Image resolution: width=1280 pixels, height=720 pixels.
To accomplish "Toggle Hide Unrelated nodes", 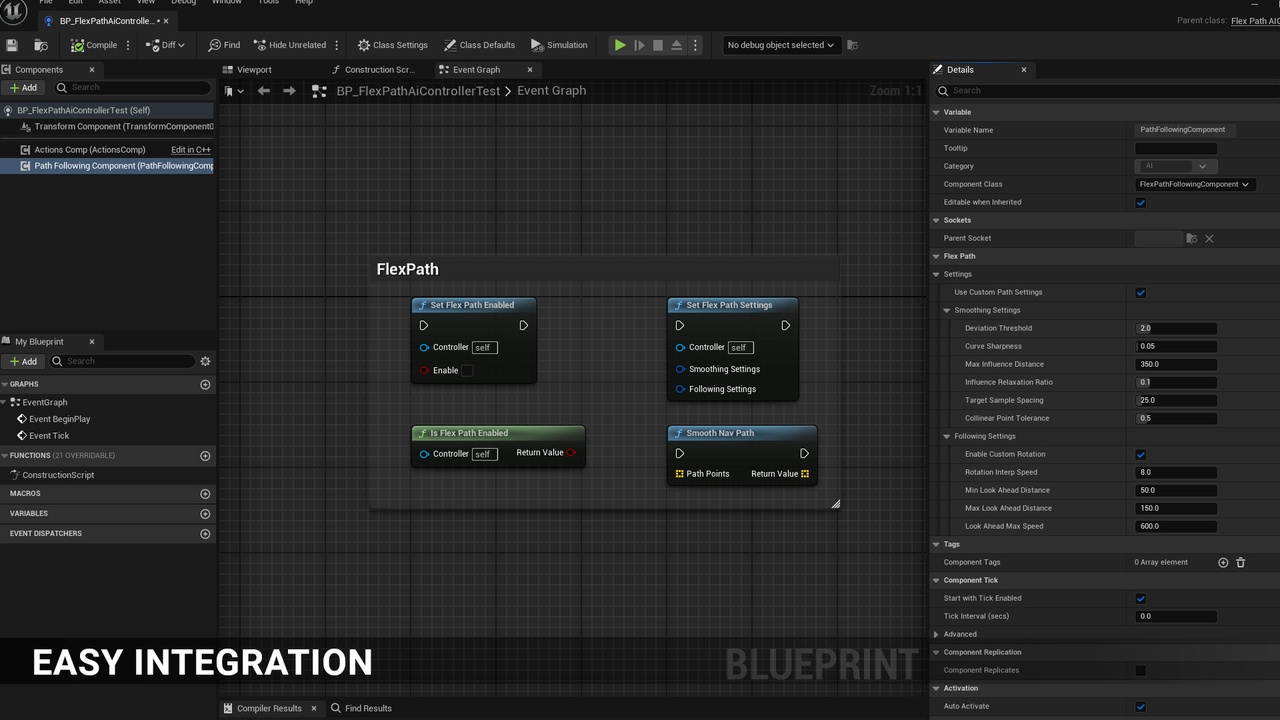I will click(x=290, y=45).
